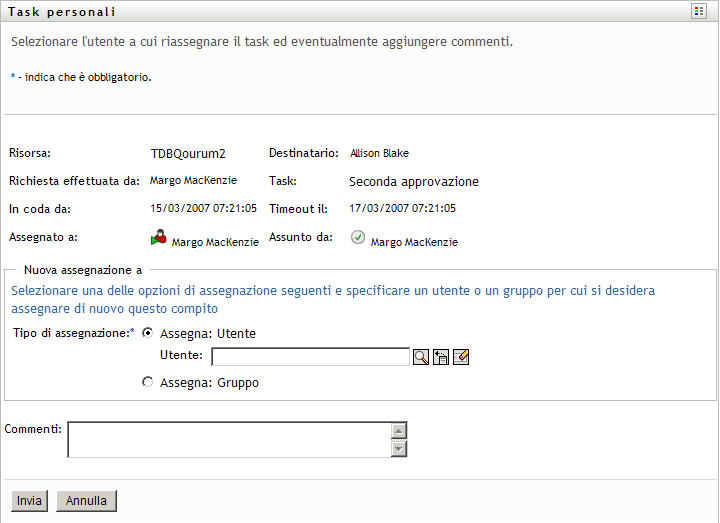Screen dimensions: 720x523
Task: Click the search lookup icon beside Utente
Action: tap(421, 357)
